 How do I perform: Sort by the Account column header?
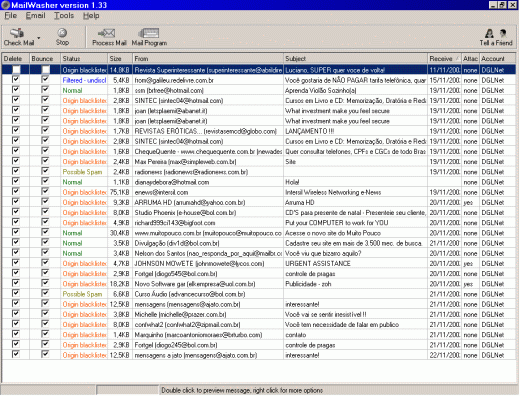(498, 59)
